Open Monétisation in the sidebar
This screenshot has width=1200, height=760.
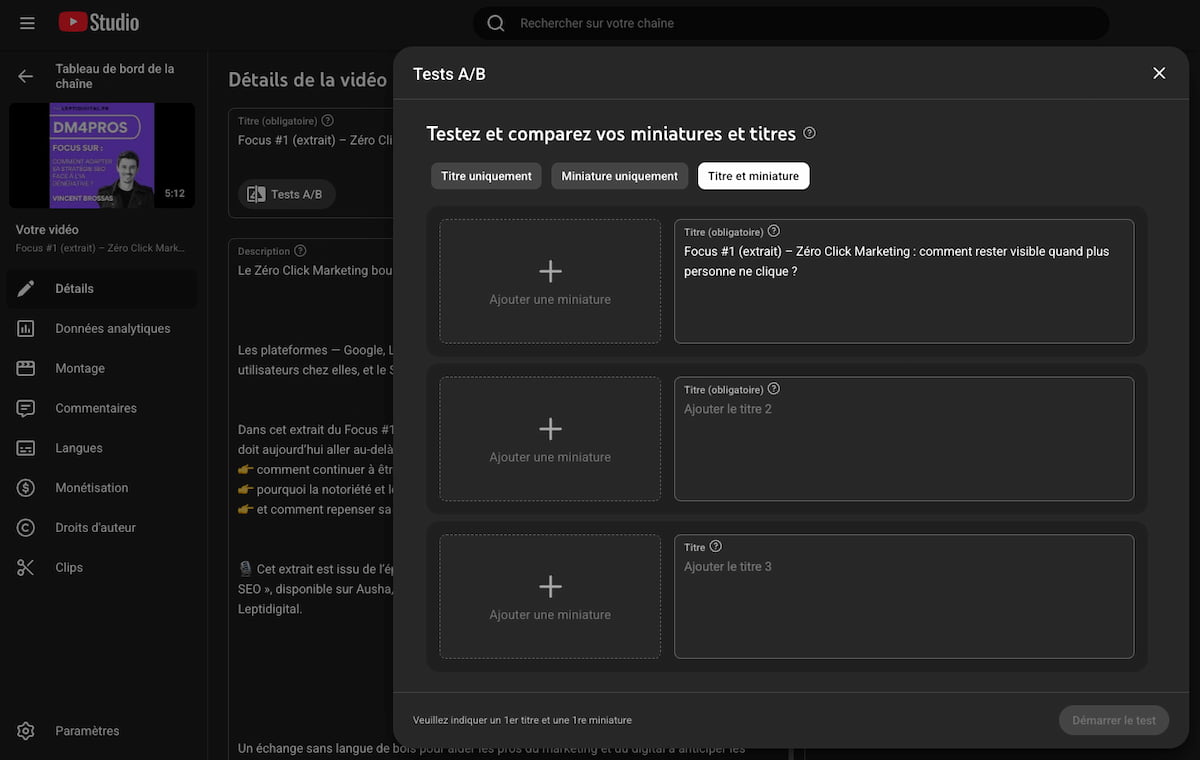coord(102,488)
